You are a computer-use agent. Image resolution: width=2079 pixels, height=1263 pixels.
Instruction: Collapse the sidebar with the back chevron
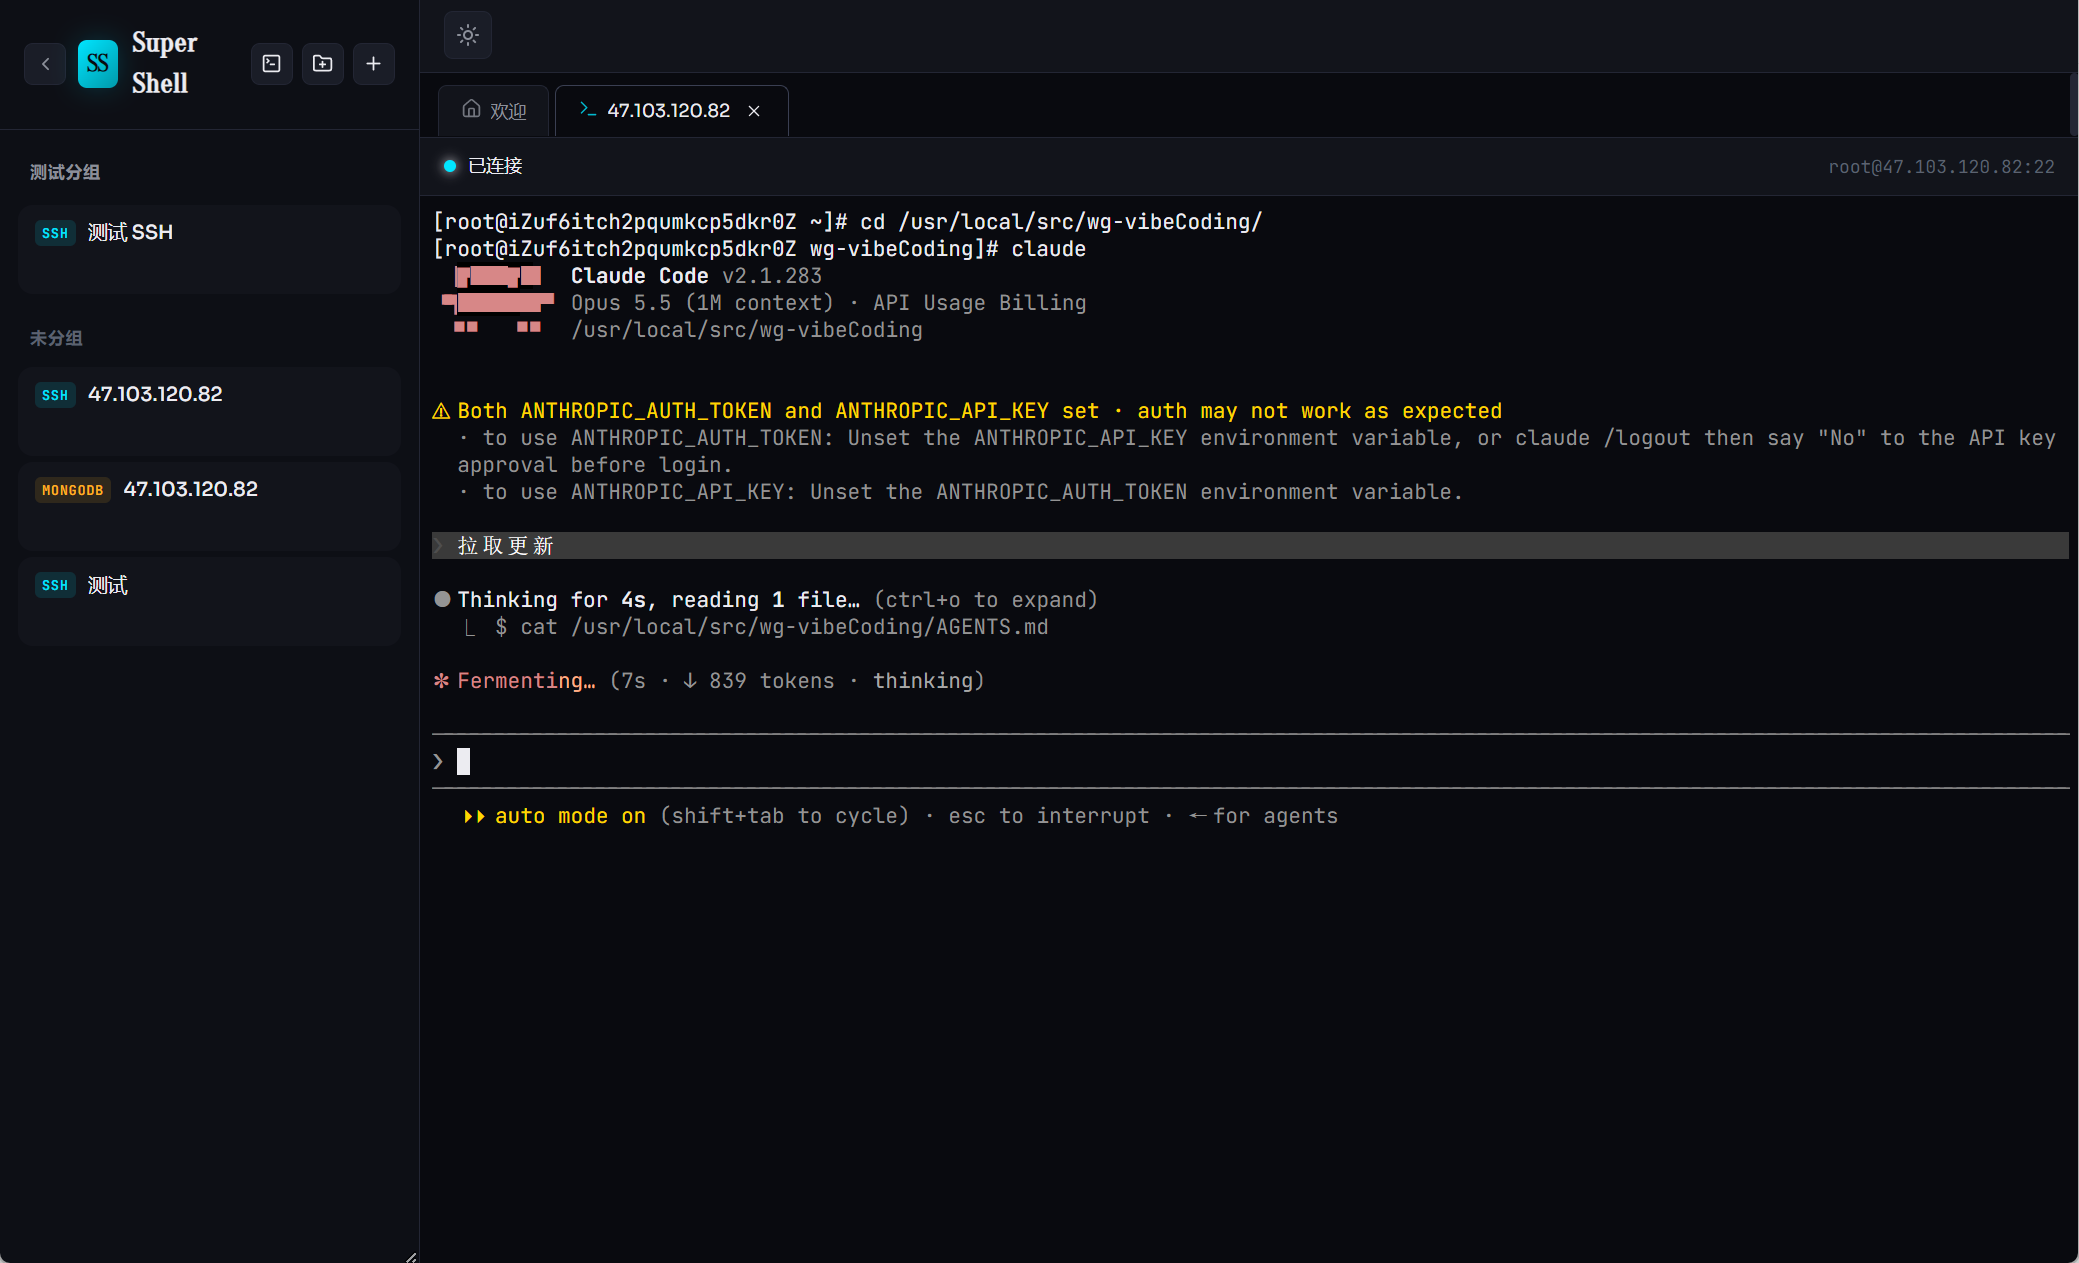click(45, 64)
